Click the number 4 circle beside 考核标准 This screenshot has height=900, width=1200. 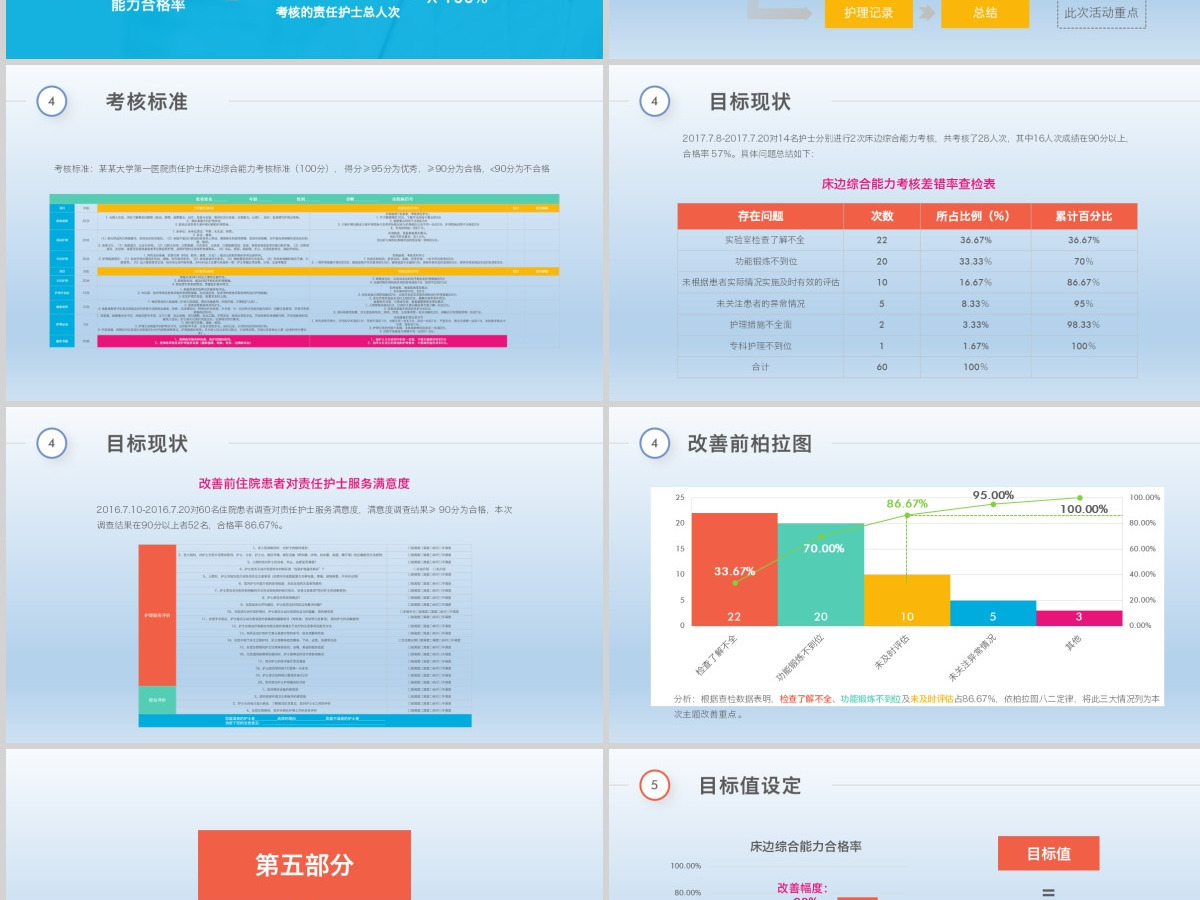52,102
